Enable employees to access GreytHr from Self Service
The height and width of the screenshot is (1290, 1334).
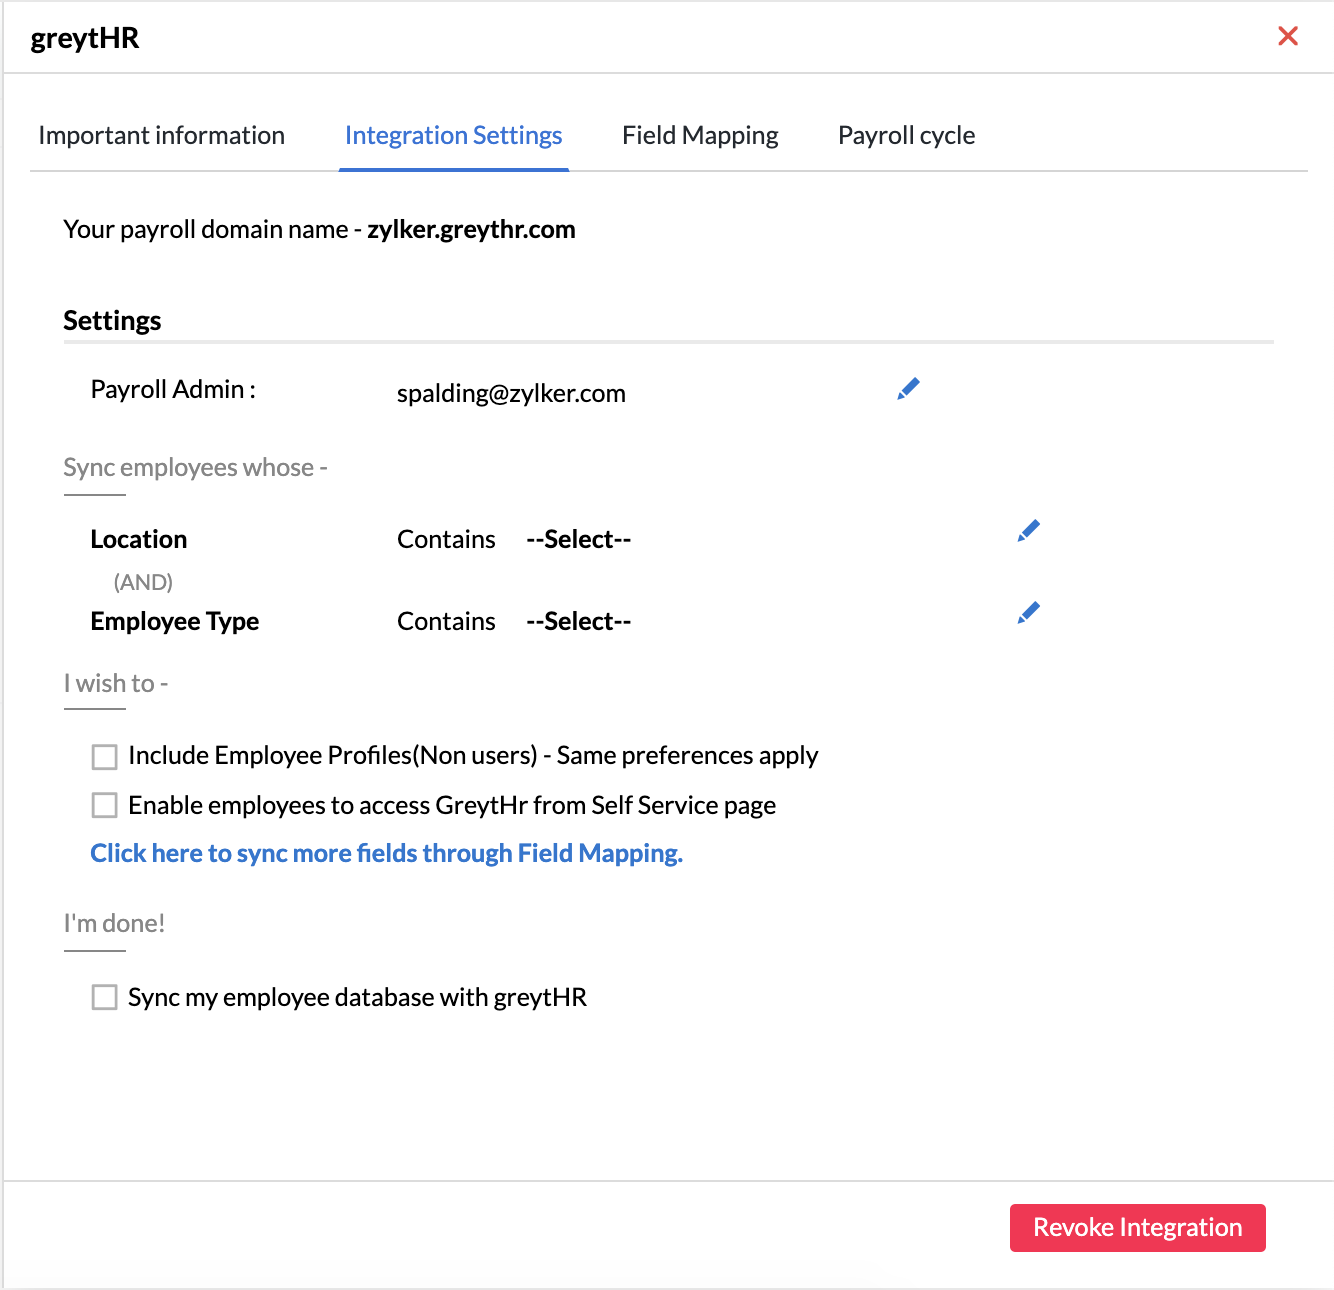point(104,805)
